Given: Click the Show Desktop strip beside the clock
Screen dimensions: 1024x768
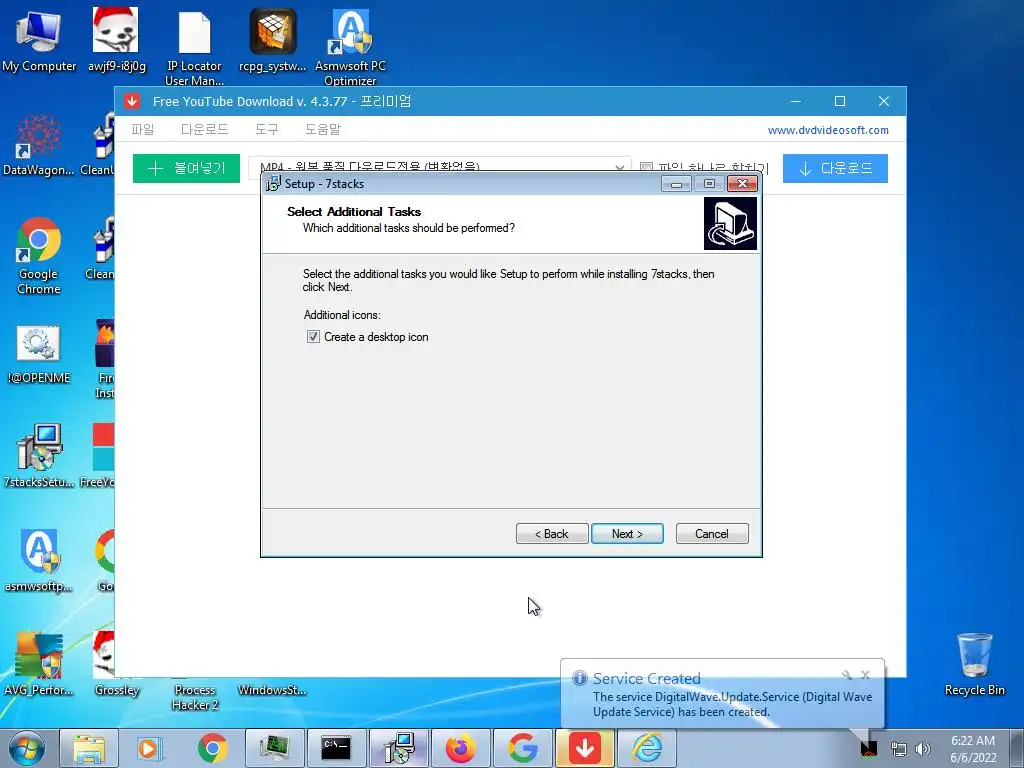Looking at the screenshot, I should [x=1019, y=748].
